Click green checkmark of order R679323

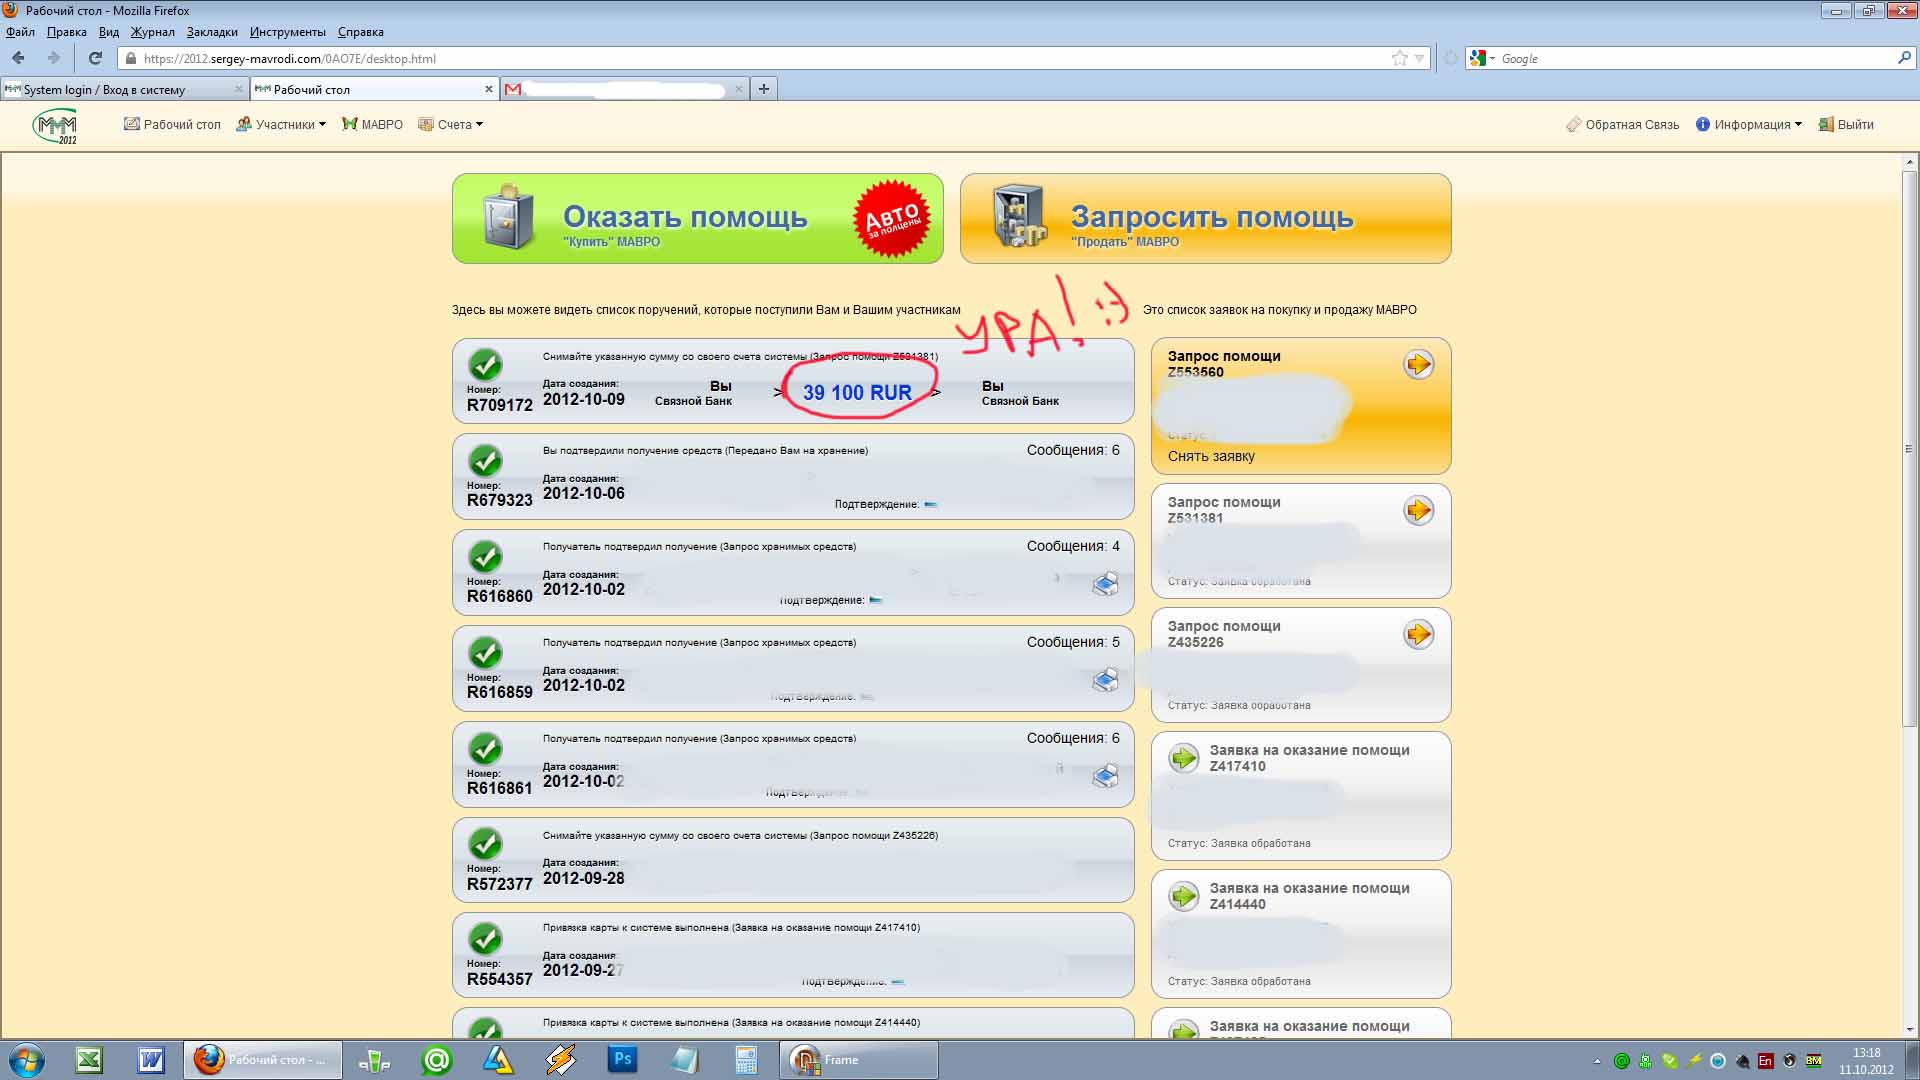[x=486, y=460]
